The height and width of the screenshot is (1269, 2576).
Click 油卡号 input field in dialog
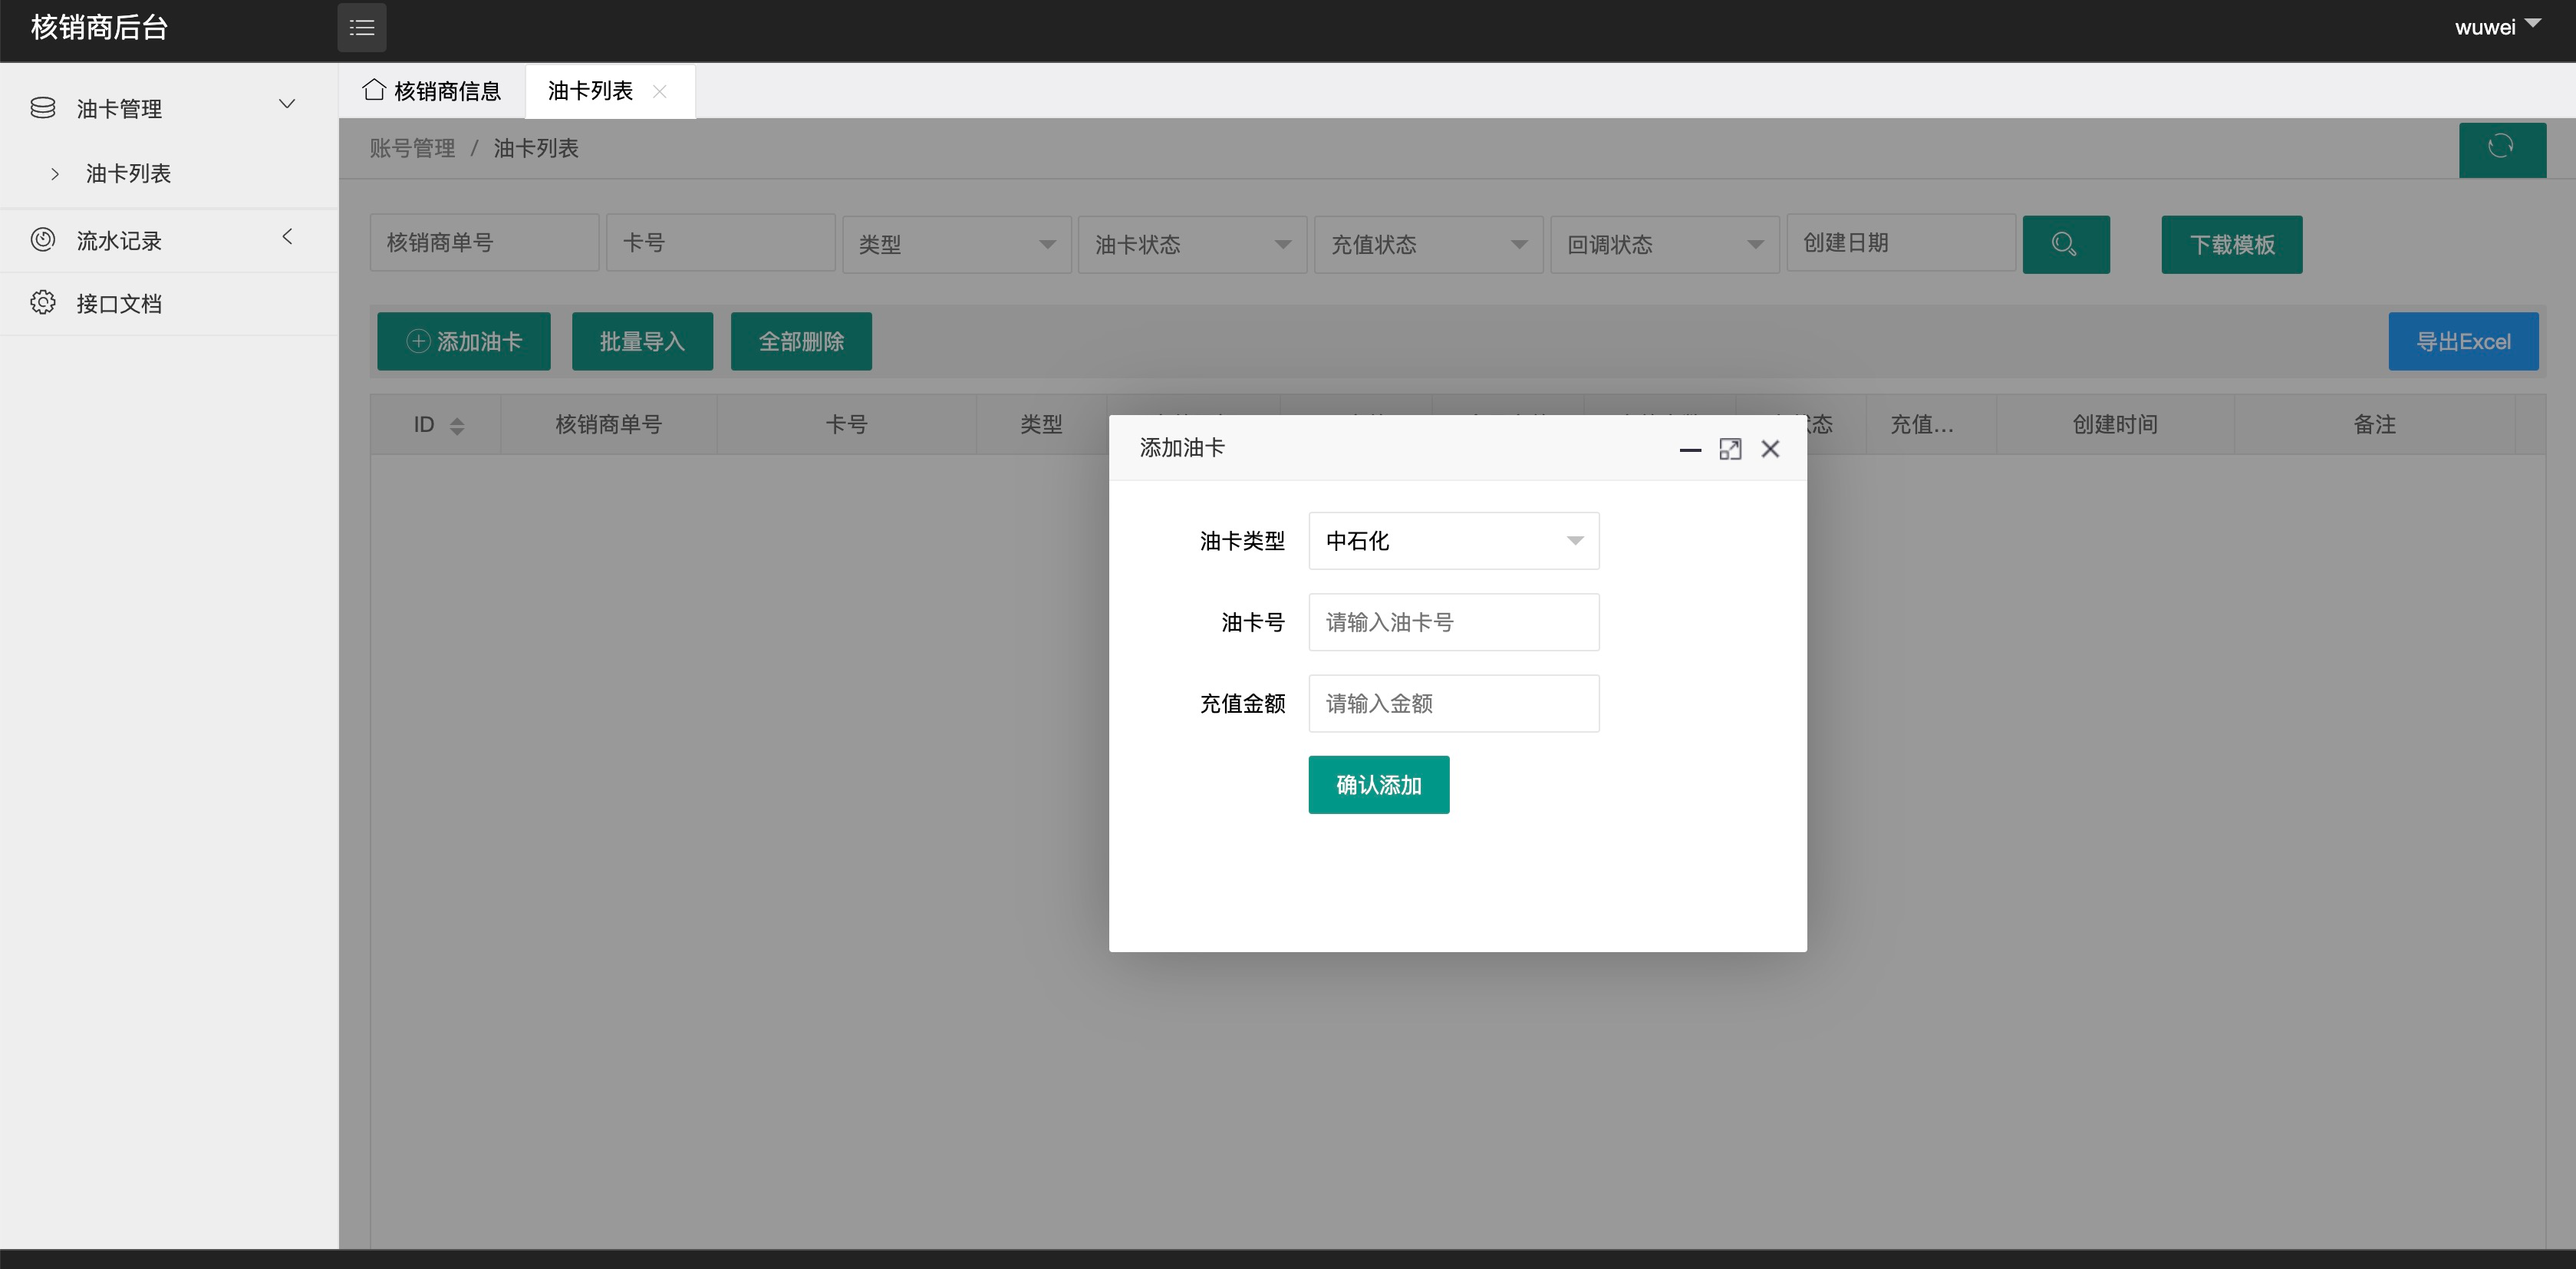tap(1454, 621)
